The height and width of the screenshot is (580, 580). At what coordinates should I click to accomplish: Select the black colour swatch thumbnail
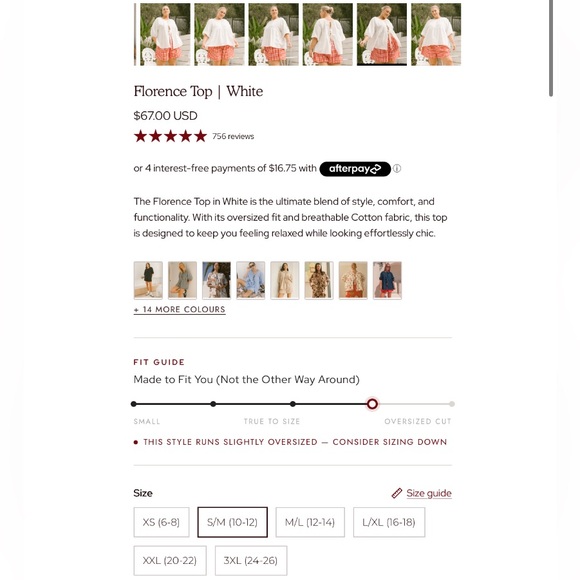click(148, 280)
